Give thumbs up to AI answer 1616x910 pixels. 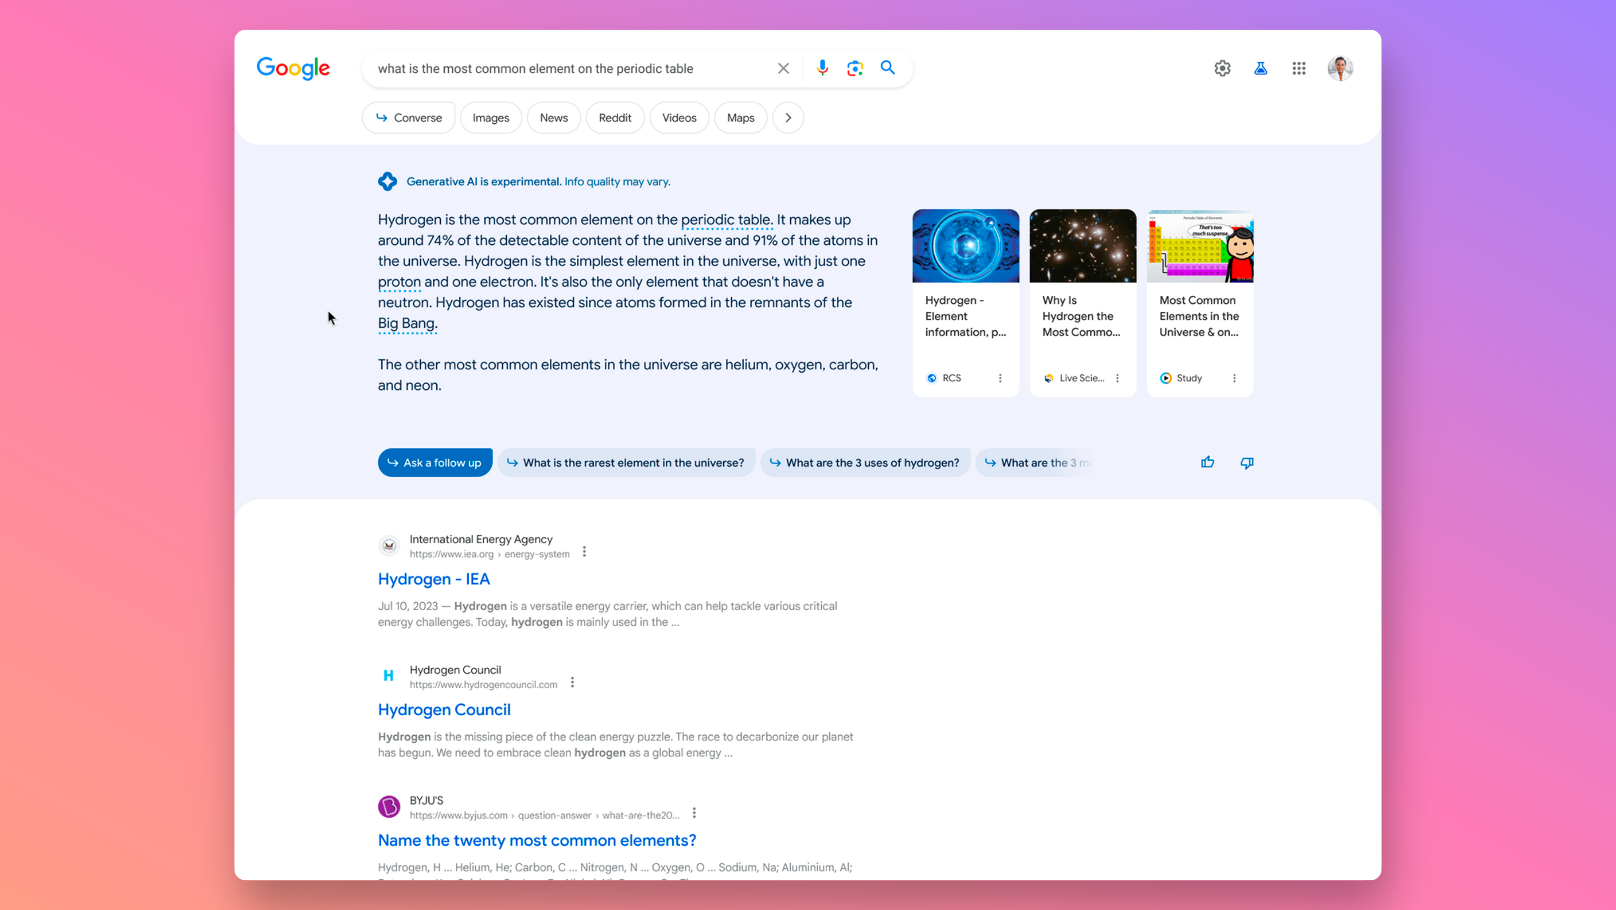click(x=1207, y=462)
